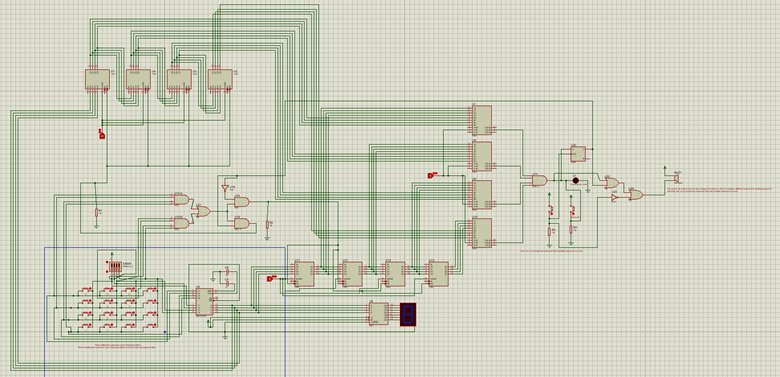The height and width of the screenshot is (377, 780).
Task: Click the buzzer component at the circuit output
Action: click(x=677, y=178)
